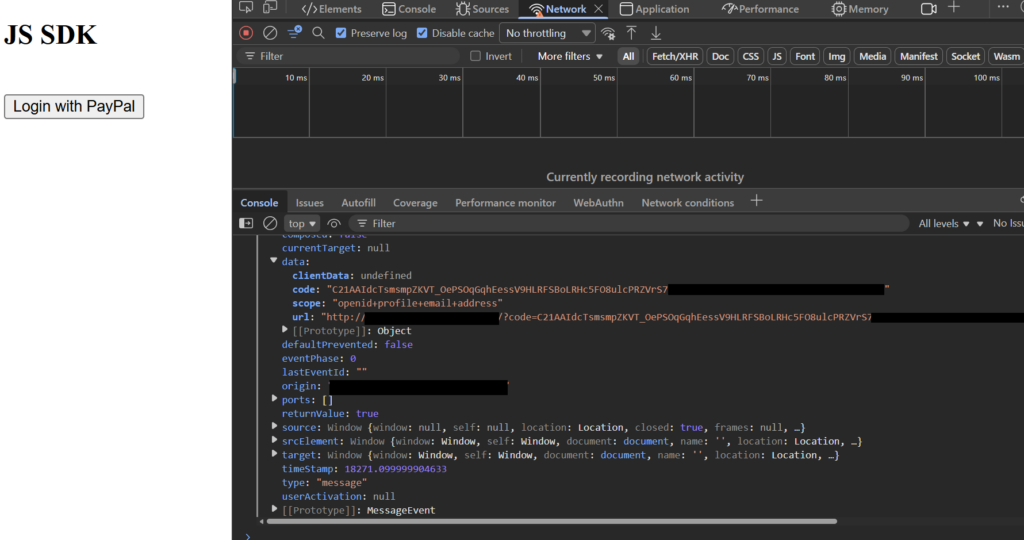The height and width of the screenshot is (540, 1024).
Task: Filter requests by Fetch/XHR type
Action: 675,56
